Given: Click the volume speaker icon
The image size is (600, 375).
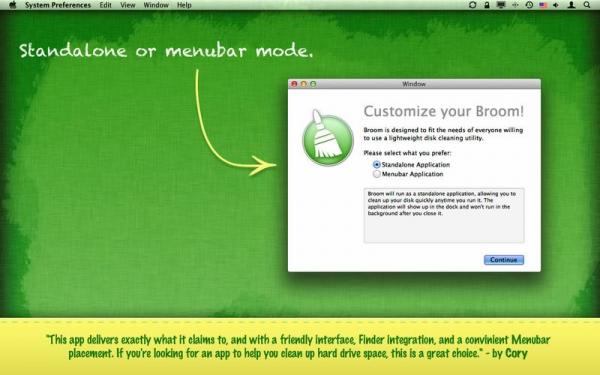Looking at the screenshot, I should [556, 5].
